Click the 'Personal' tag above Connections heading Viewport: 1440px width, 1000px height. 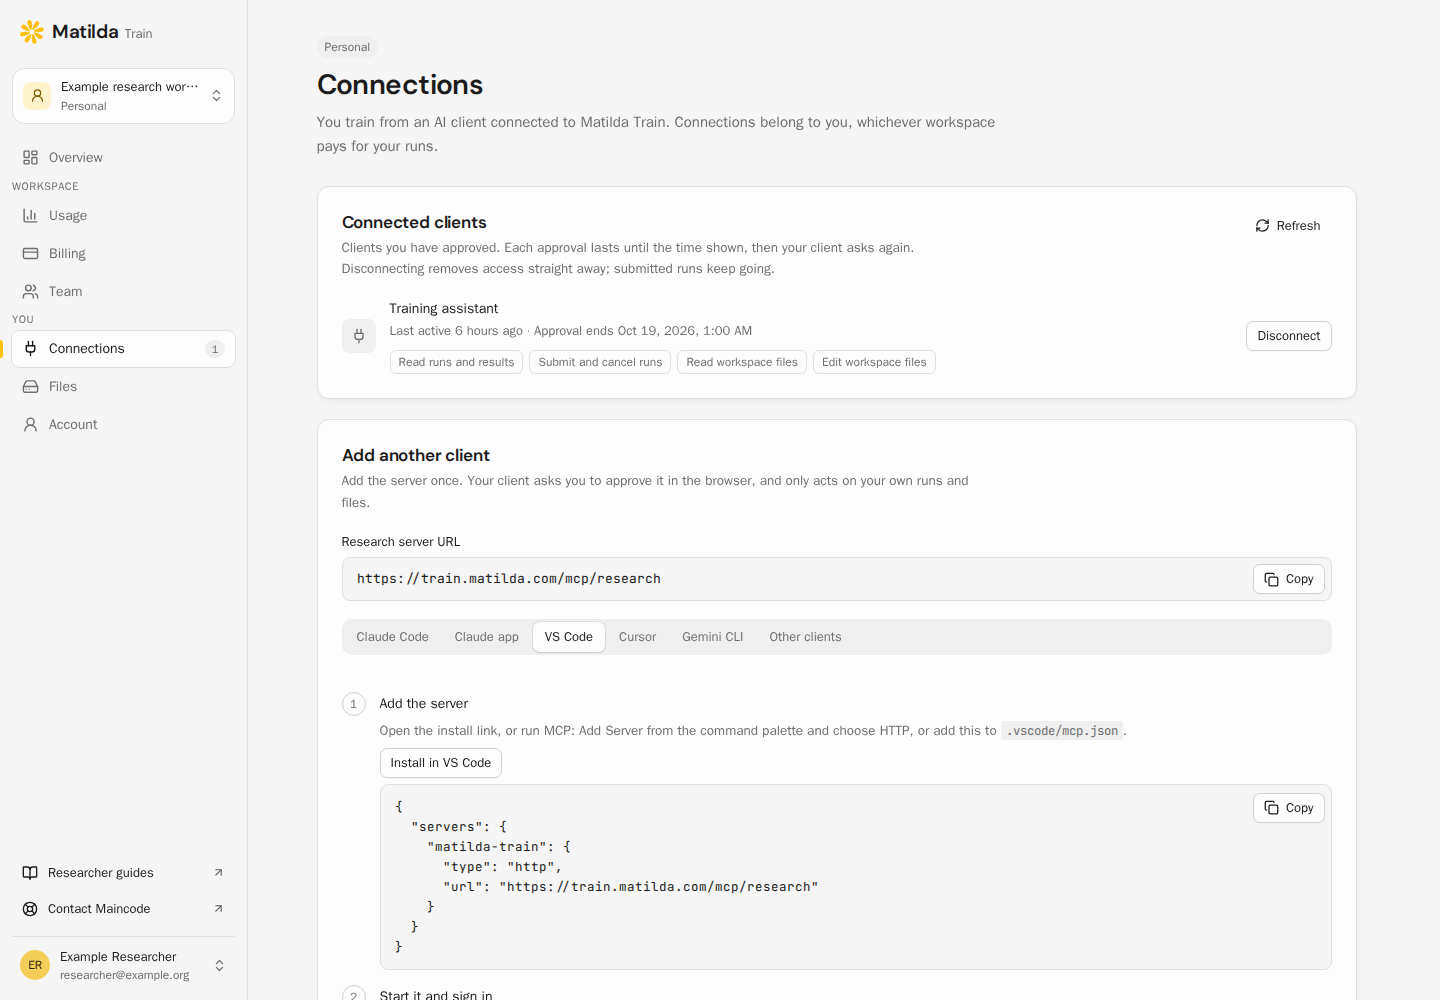(347, 47)
